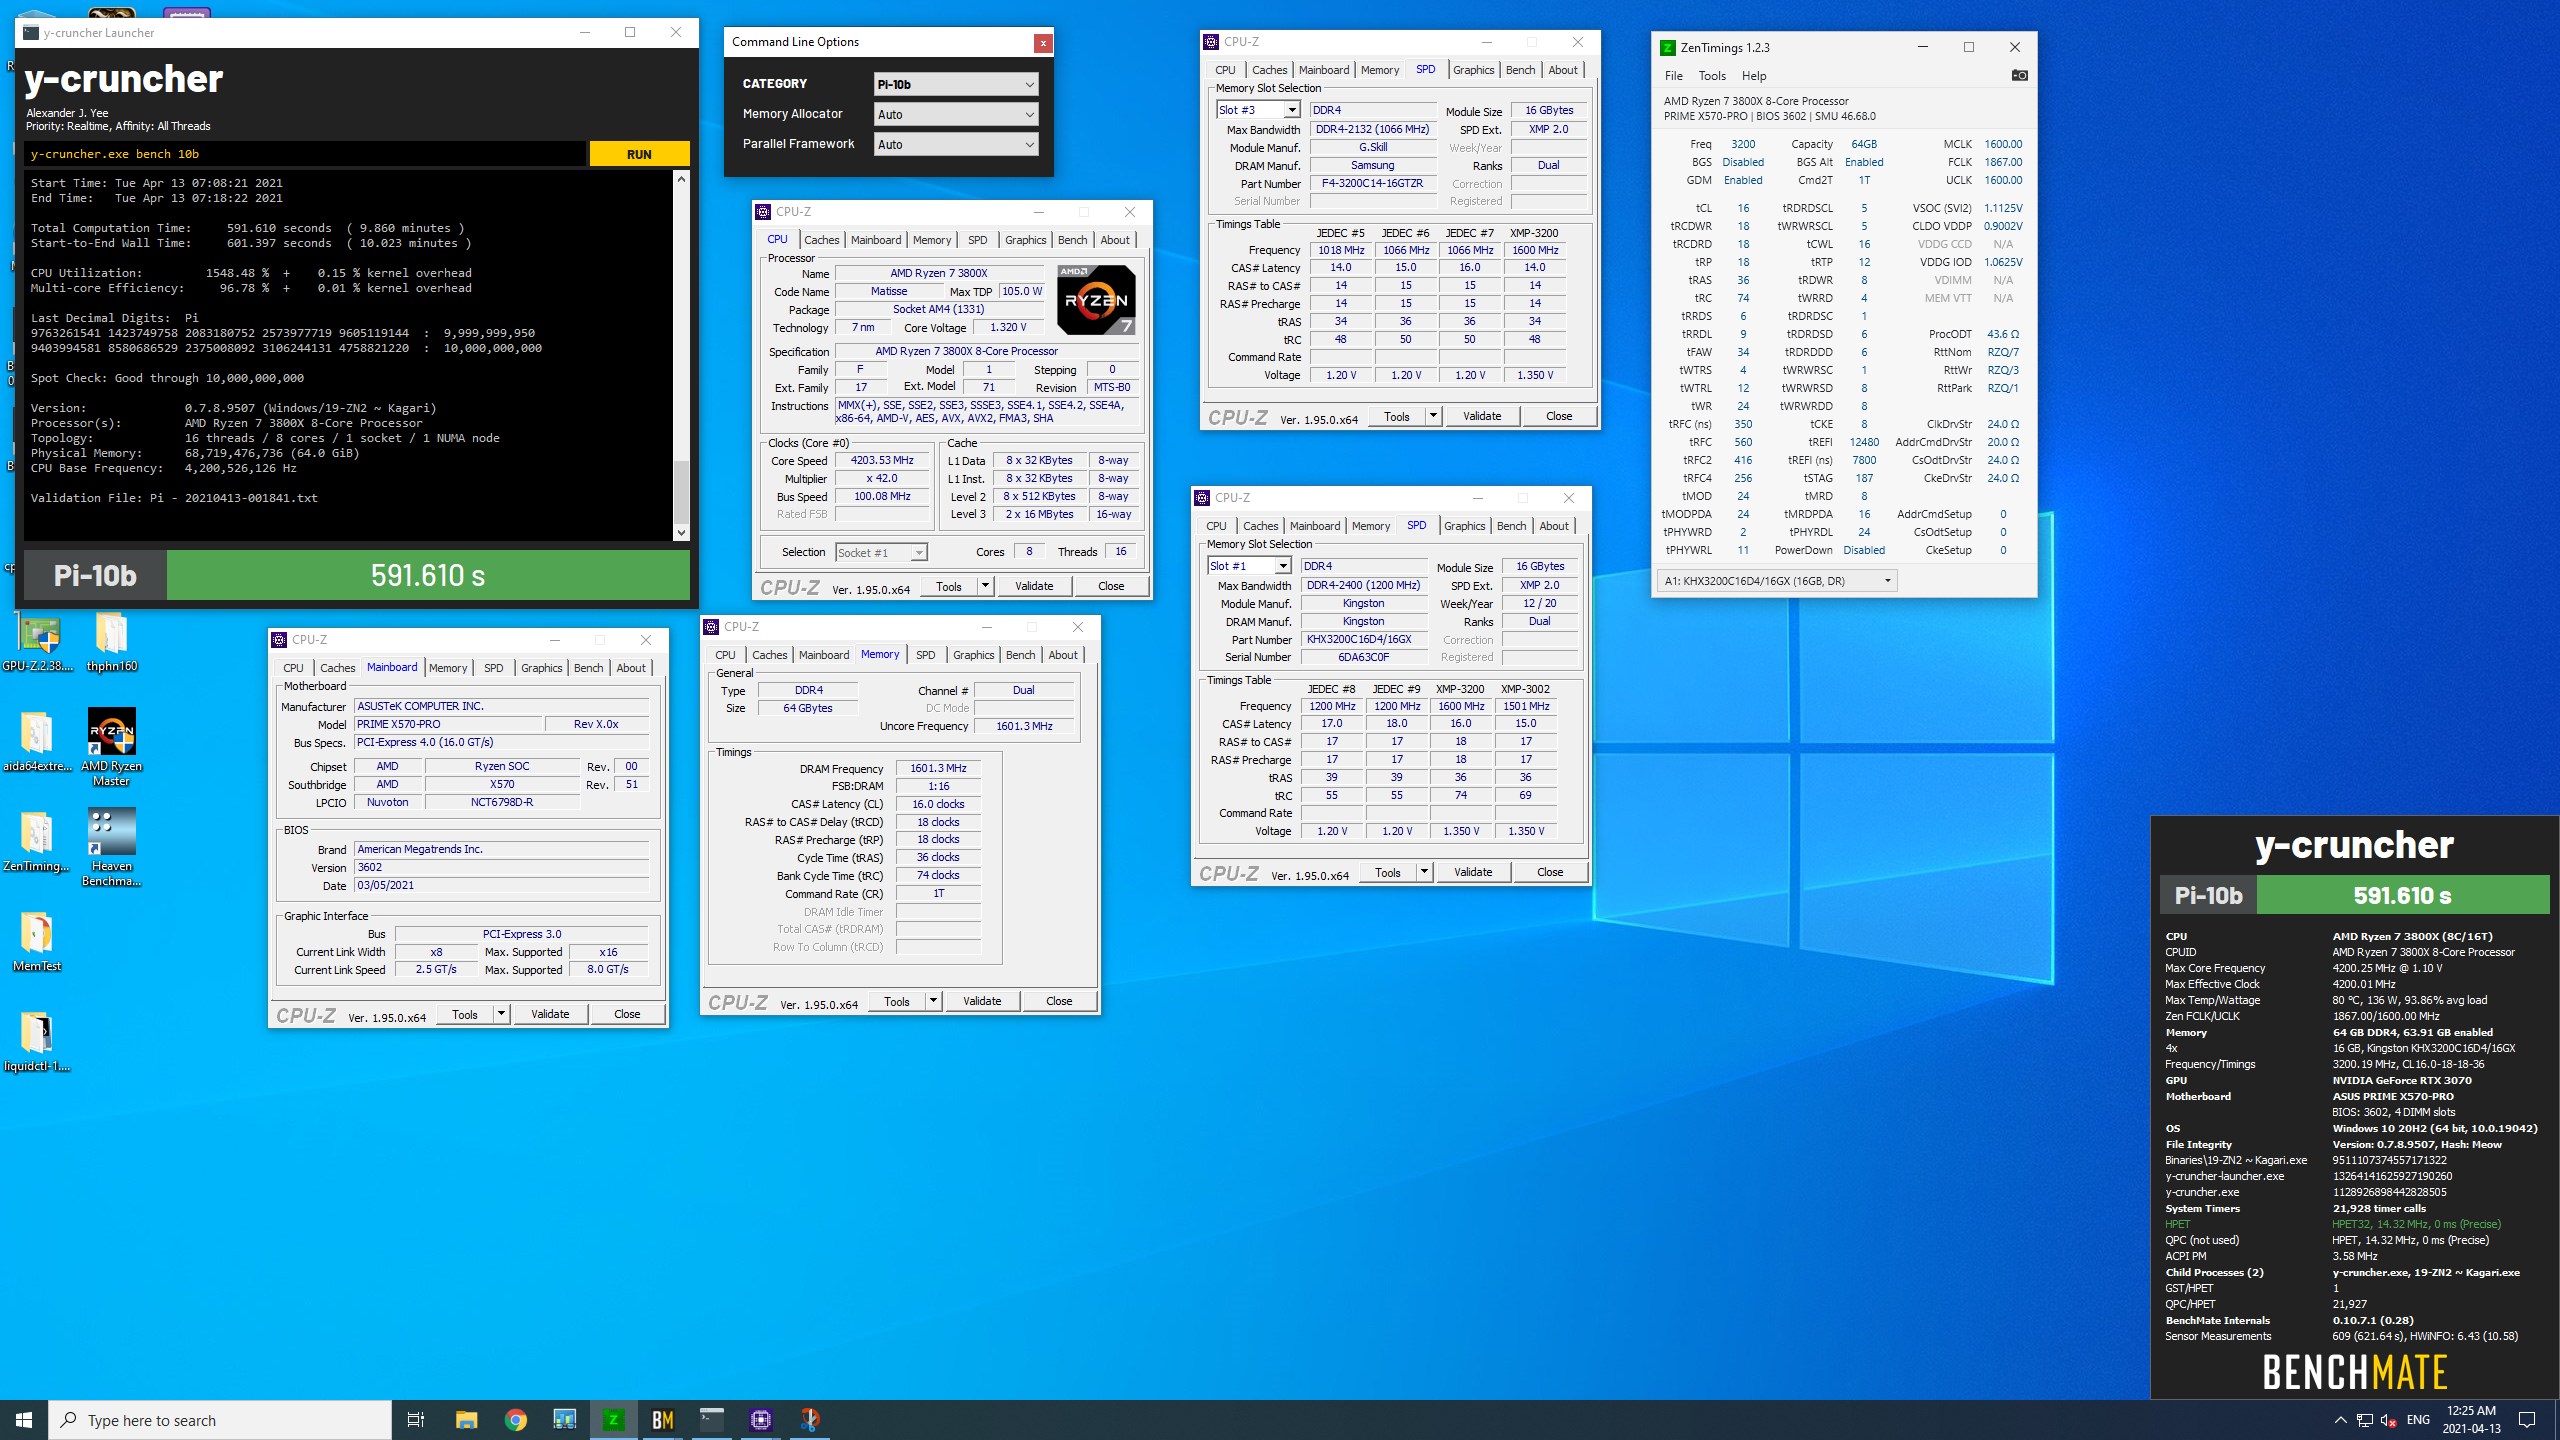The width and height of the screenshot is (2560, 1440).
Task: Open CATEGORY dropdown showing Pi-10b
Action: tap(956, 84)
